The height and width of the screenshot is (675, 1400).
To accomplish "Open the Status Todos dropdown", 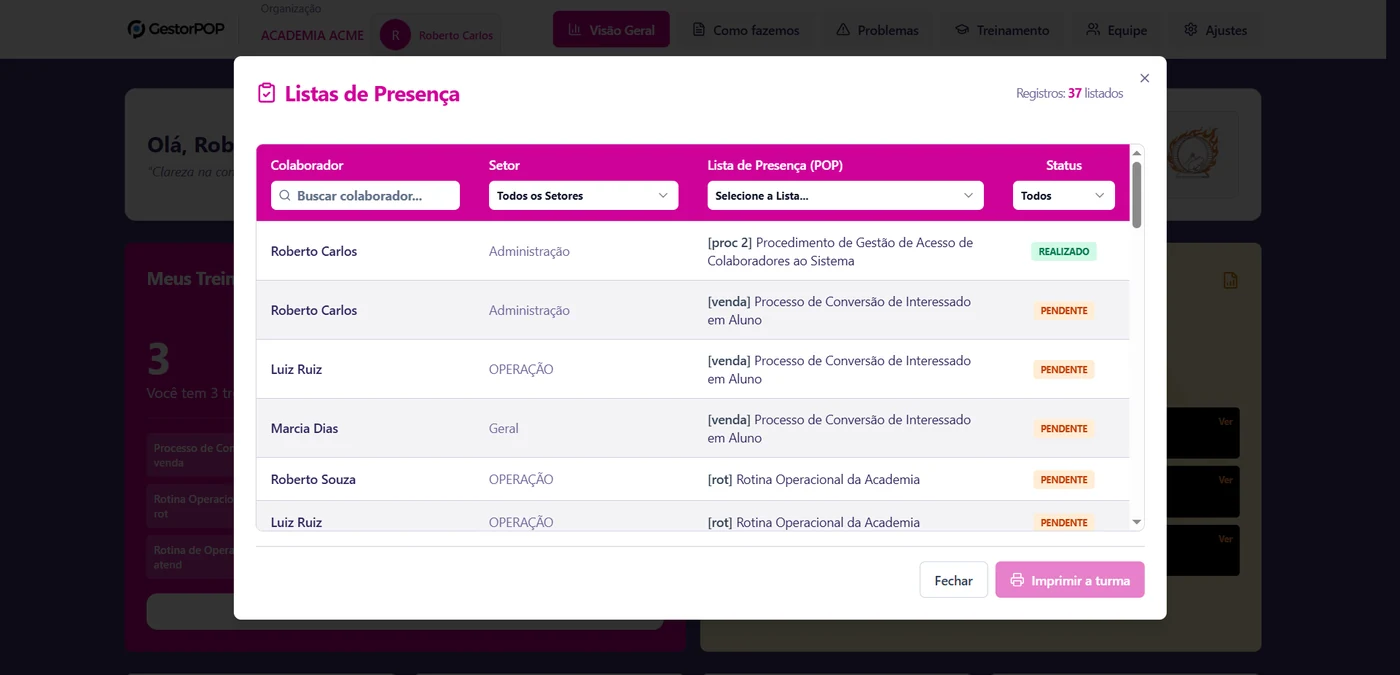I will (1063, 196).
